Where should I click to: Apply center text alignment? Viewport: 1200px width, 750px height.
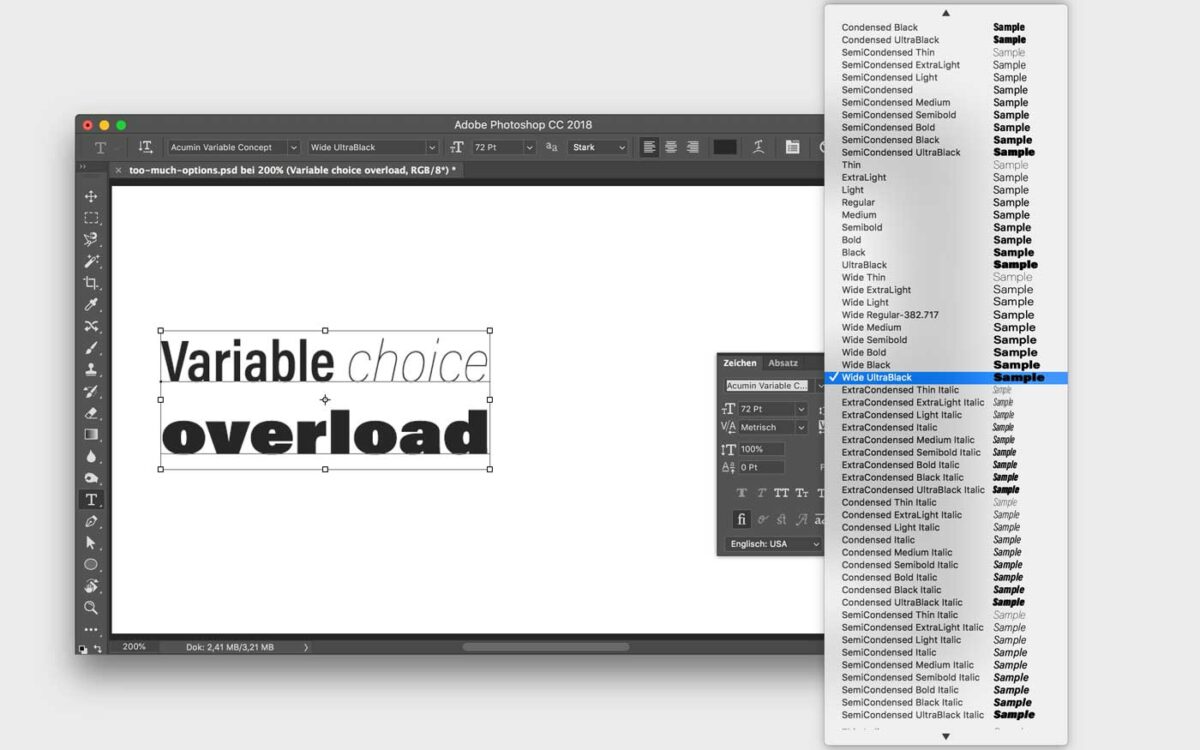tap(671, 147)
